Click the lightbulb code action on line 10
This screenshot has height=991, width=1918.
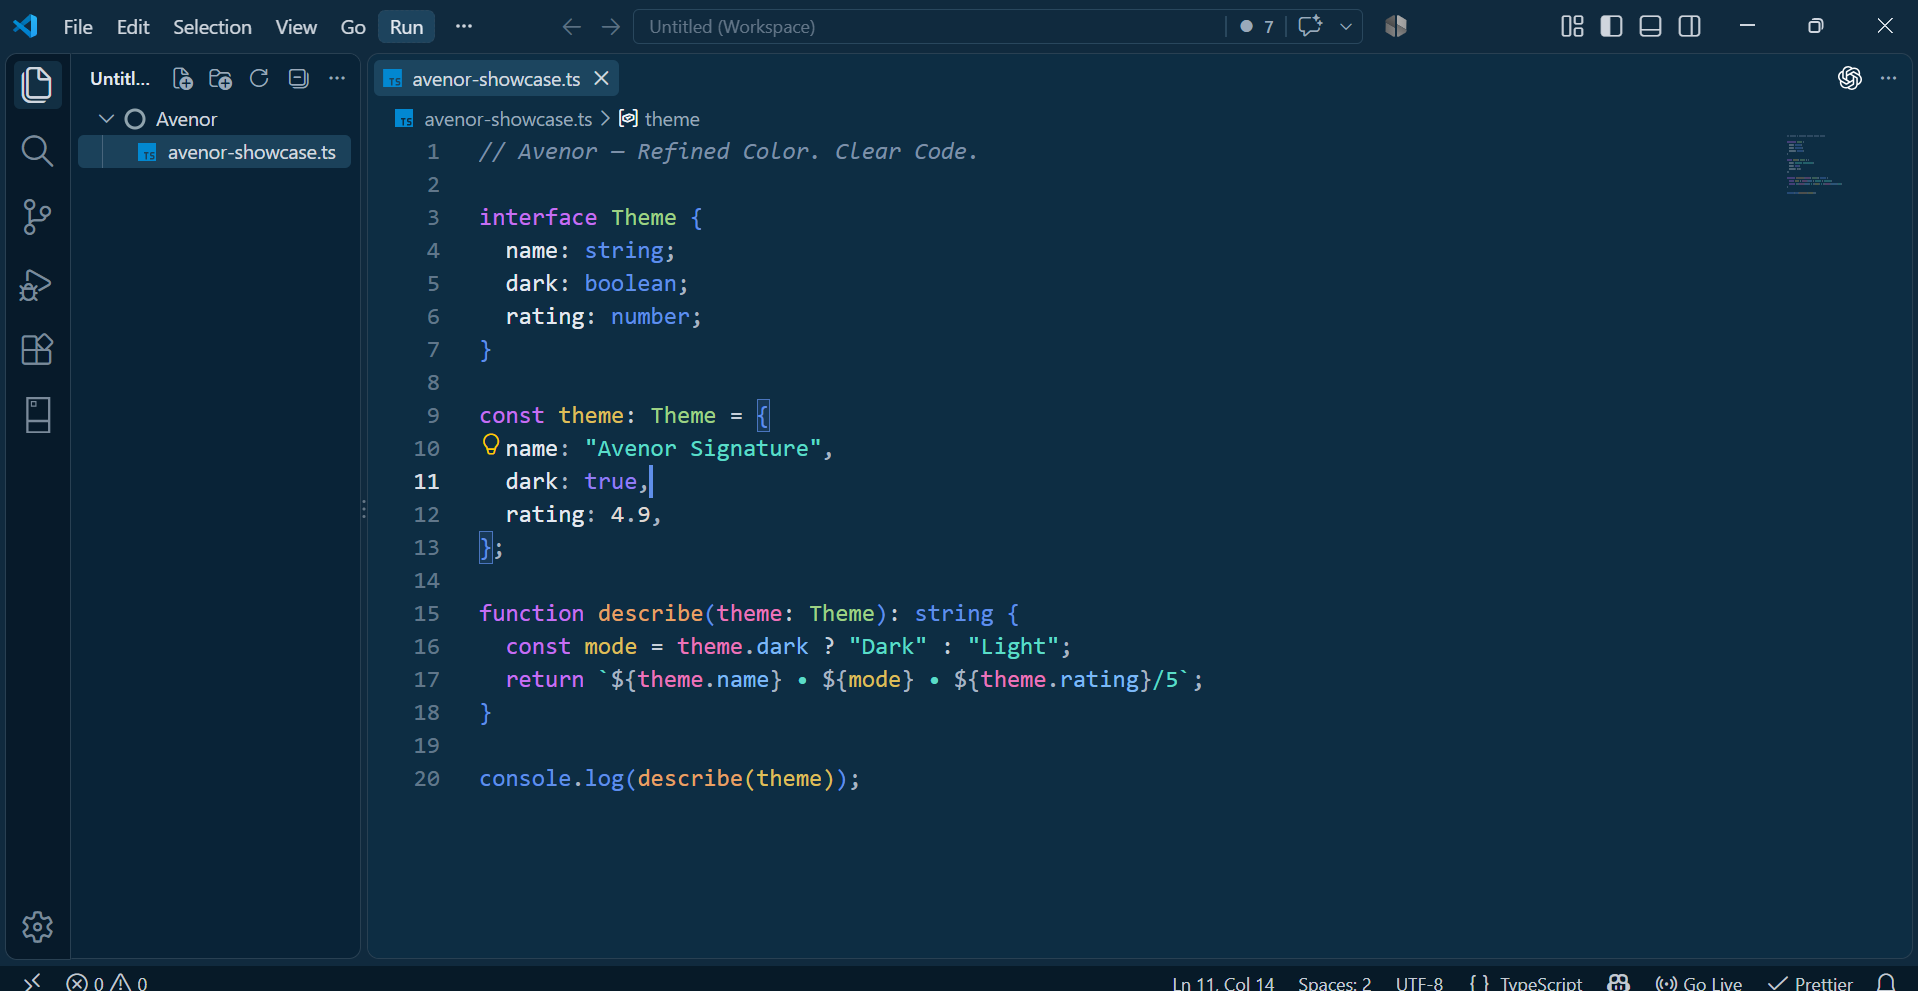pyautogui.click(x=491, y=445)
